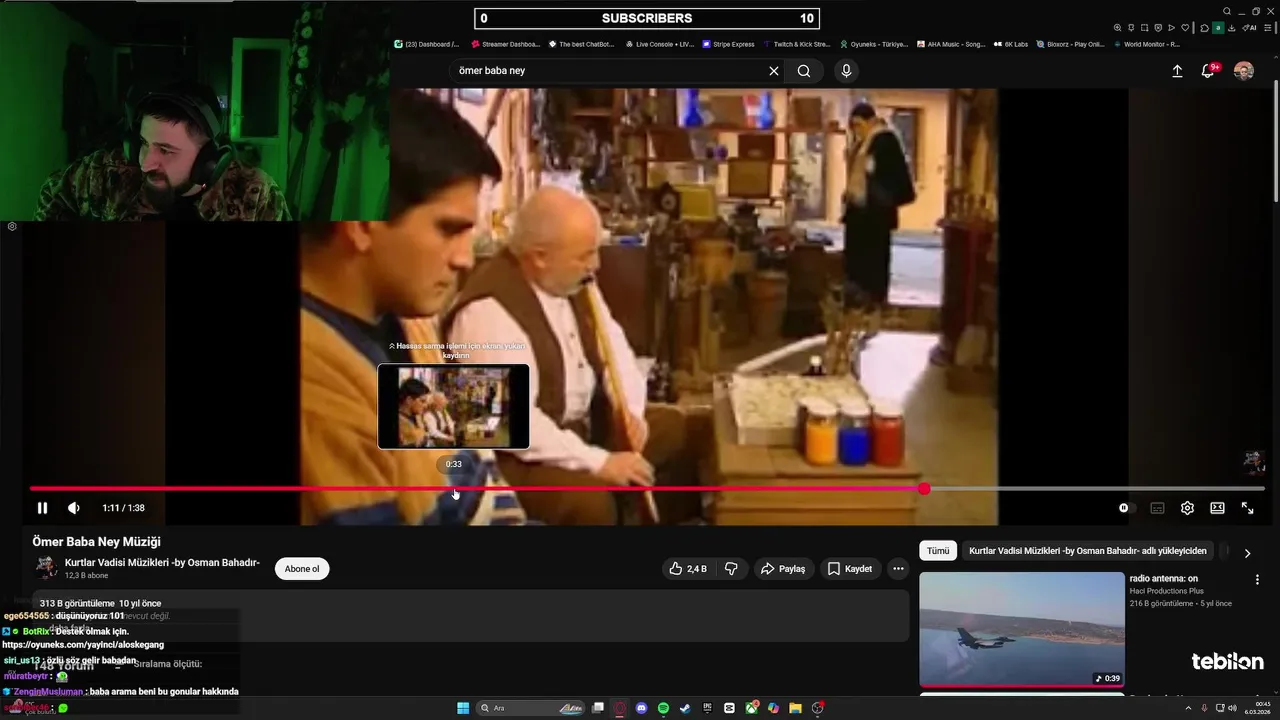Click the 0:33 preview thumbnail
Image resolution: width=1280 pixels, height=720 pixels.
[453, 407]
